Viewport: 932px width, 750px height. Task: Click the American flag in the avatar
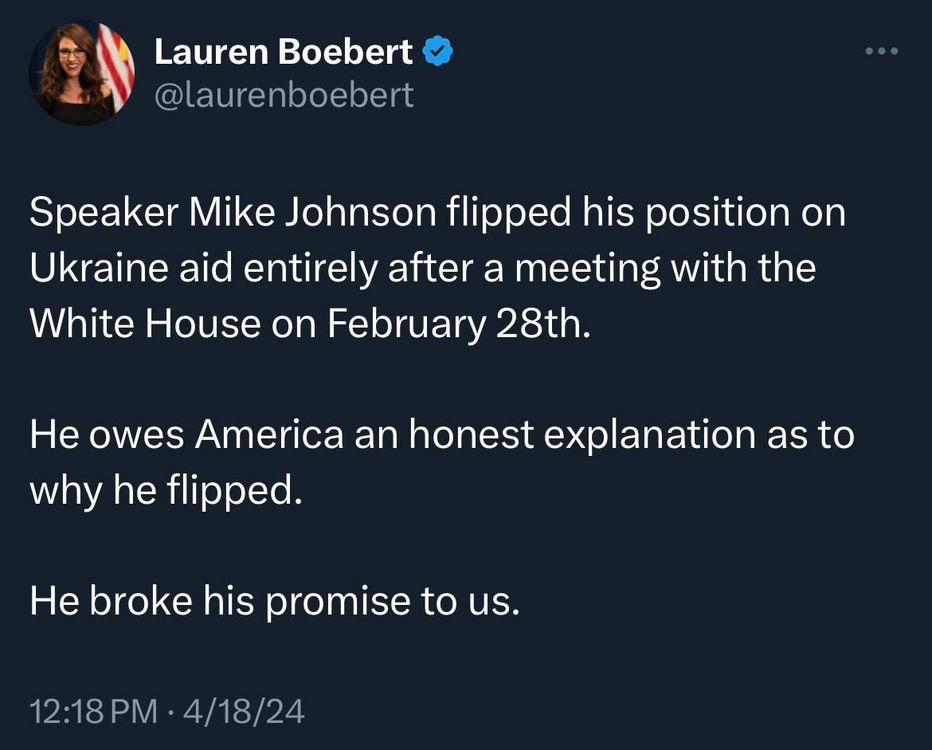(117, 66)
